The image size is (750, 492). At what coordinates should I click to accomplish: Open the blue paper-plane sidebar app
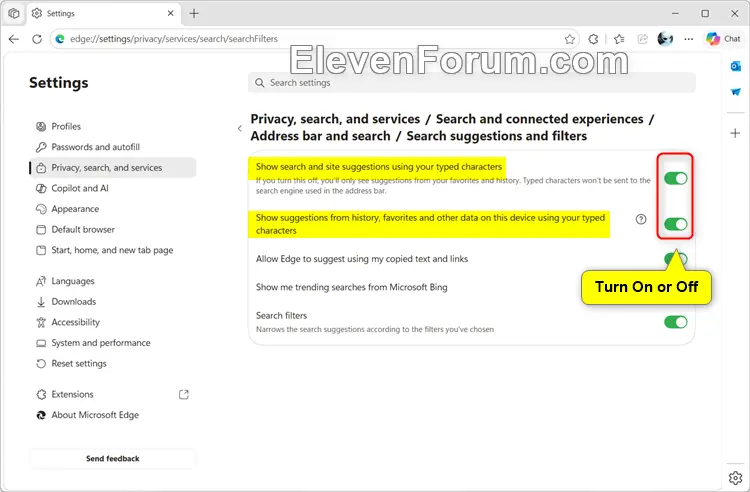736,92
